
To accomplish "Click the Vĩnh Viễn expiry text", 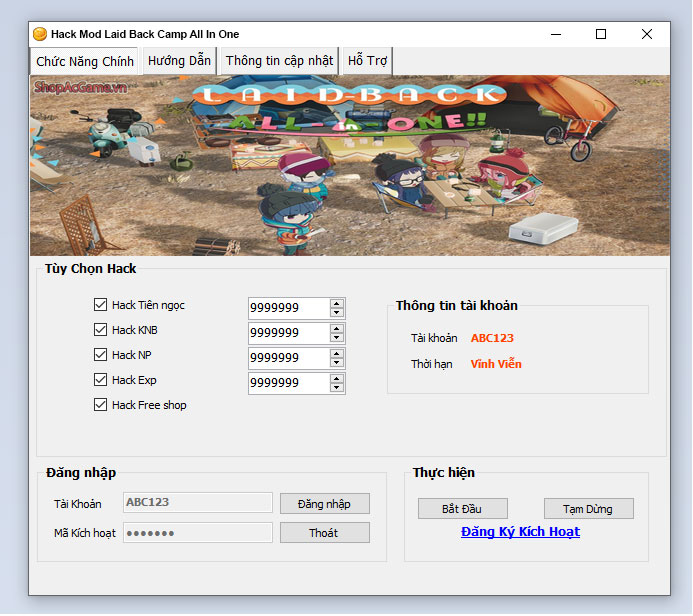I will [x=496, y=364].
